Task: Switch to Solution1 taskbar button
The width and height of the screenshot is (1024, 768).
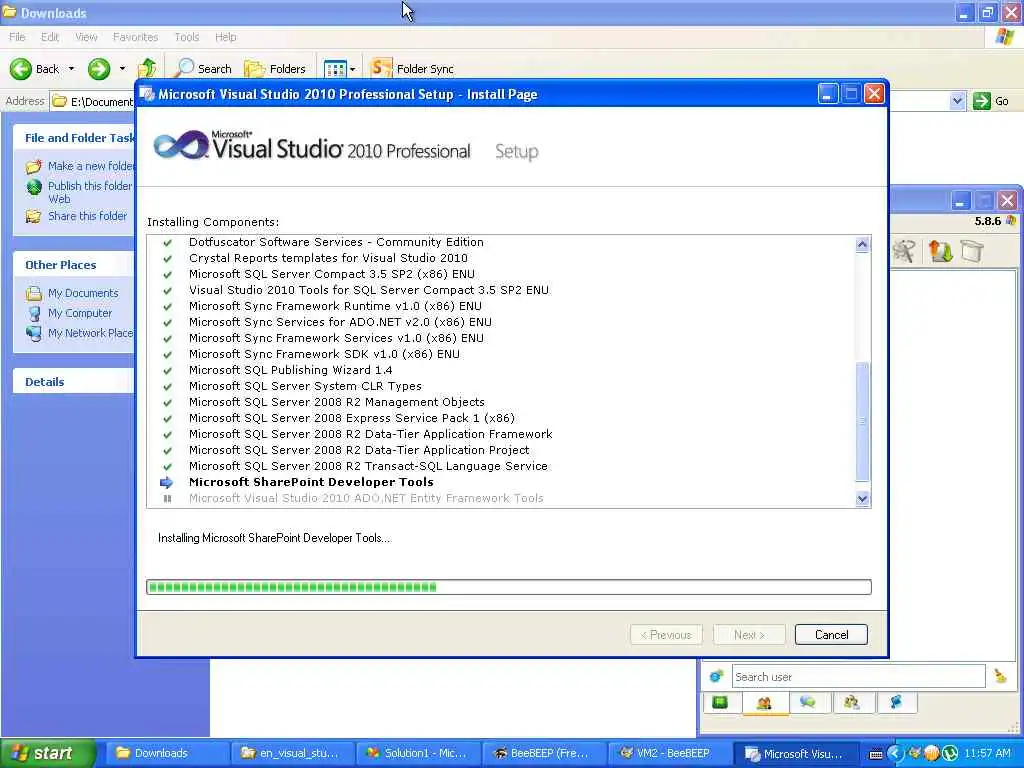Action: coord(420,753)
